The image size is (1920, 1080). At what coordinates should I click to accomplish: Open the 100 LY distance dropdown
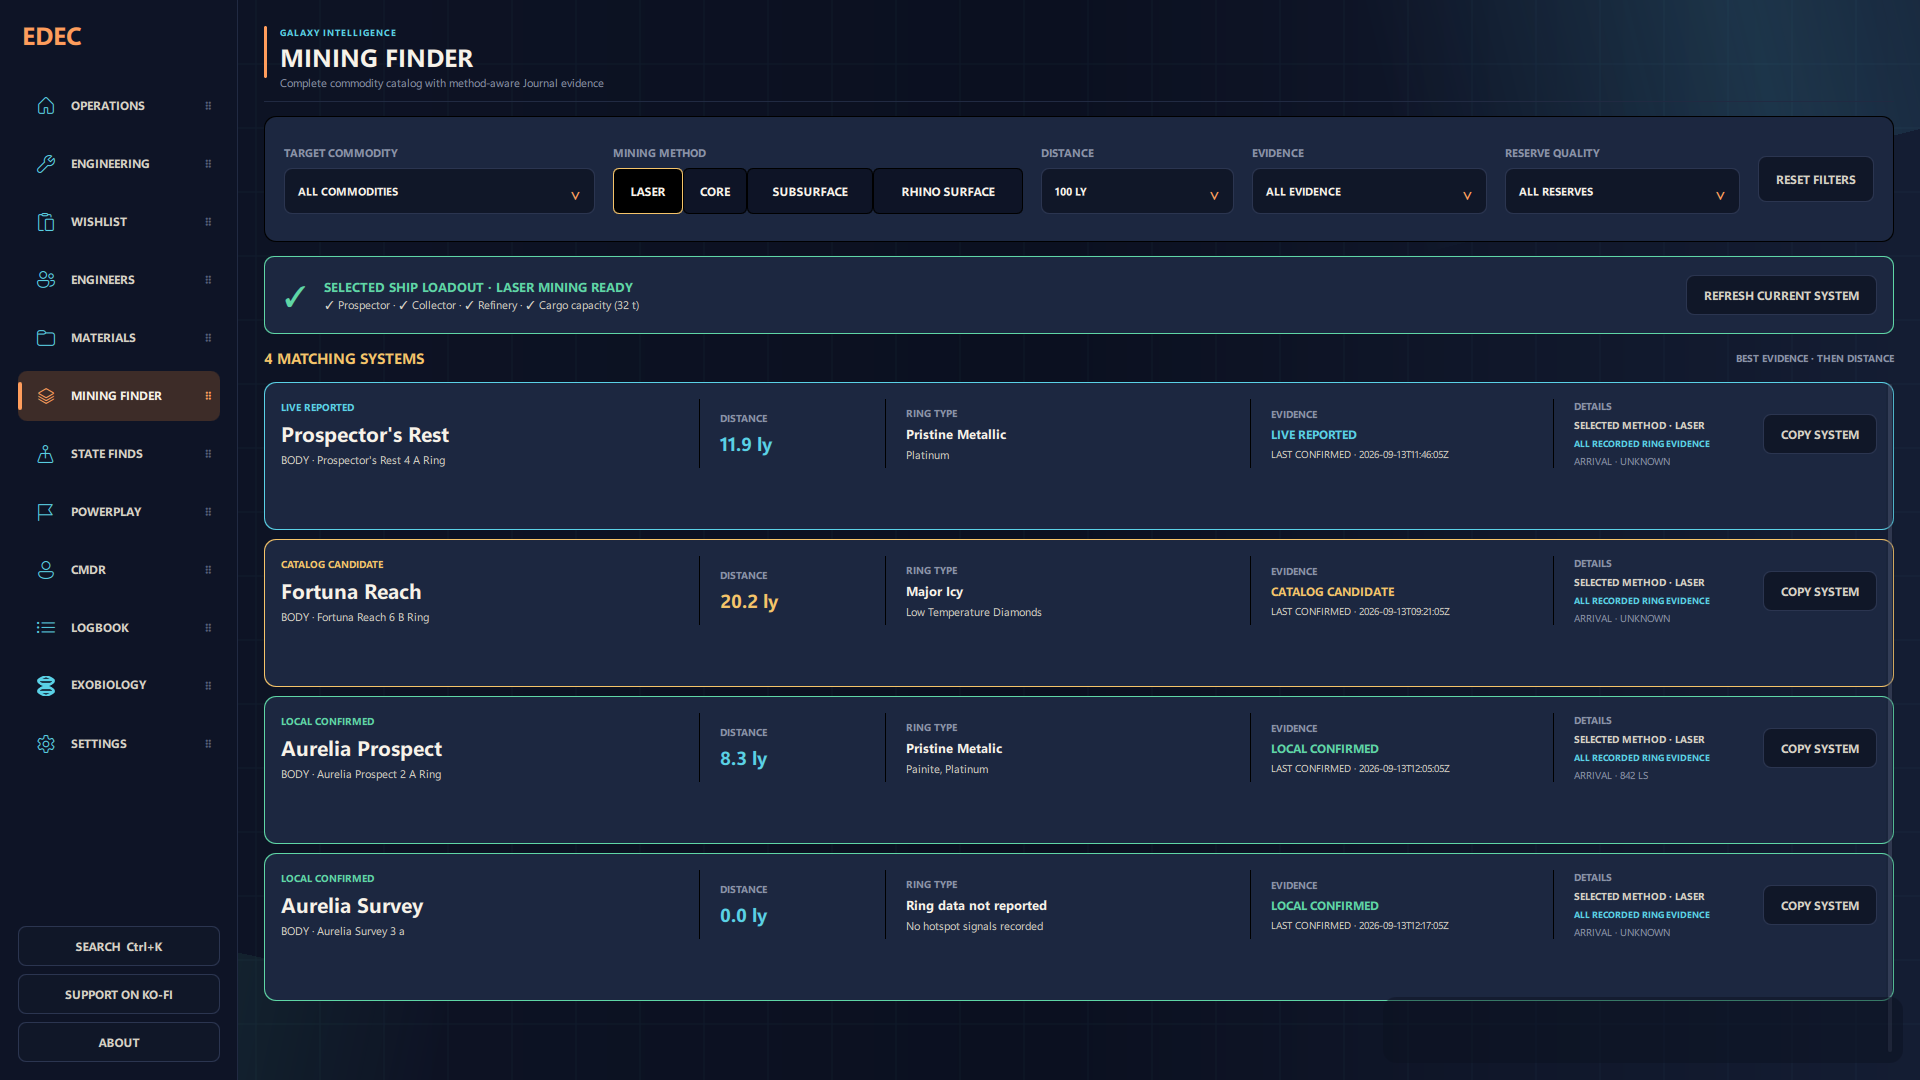1137,191
